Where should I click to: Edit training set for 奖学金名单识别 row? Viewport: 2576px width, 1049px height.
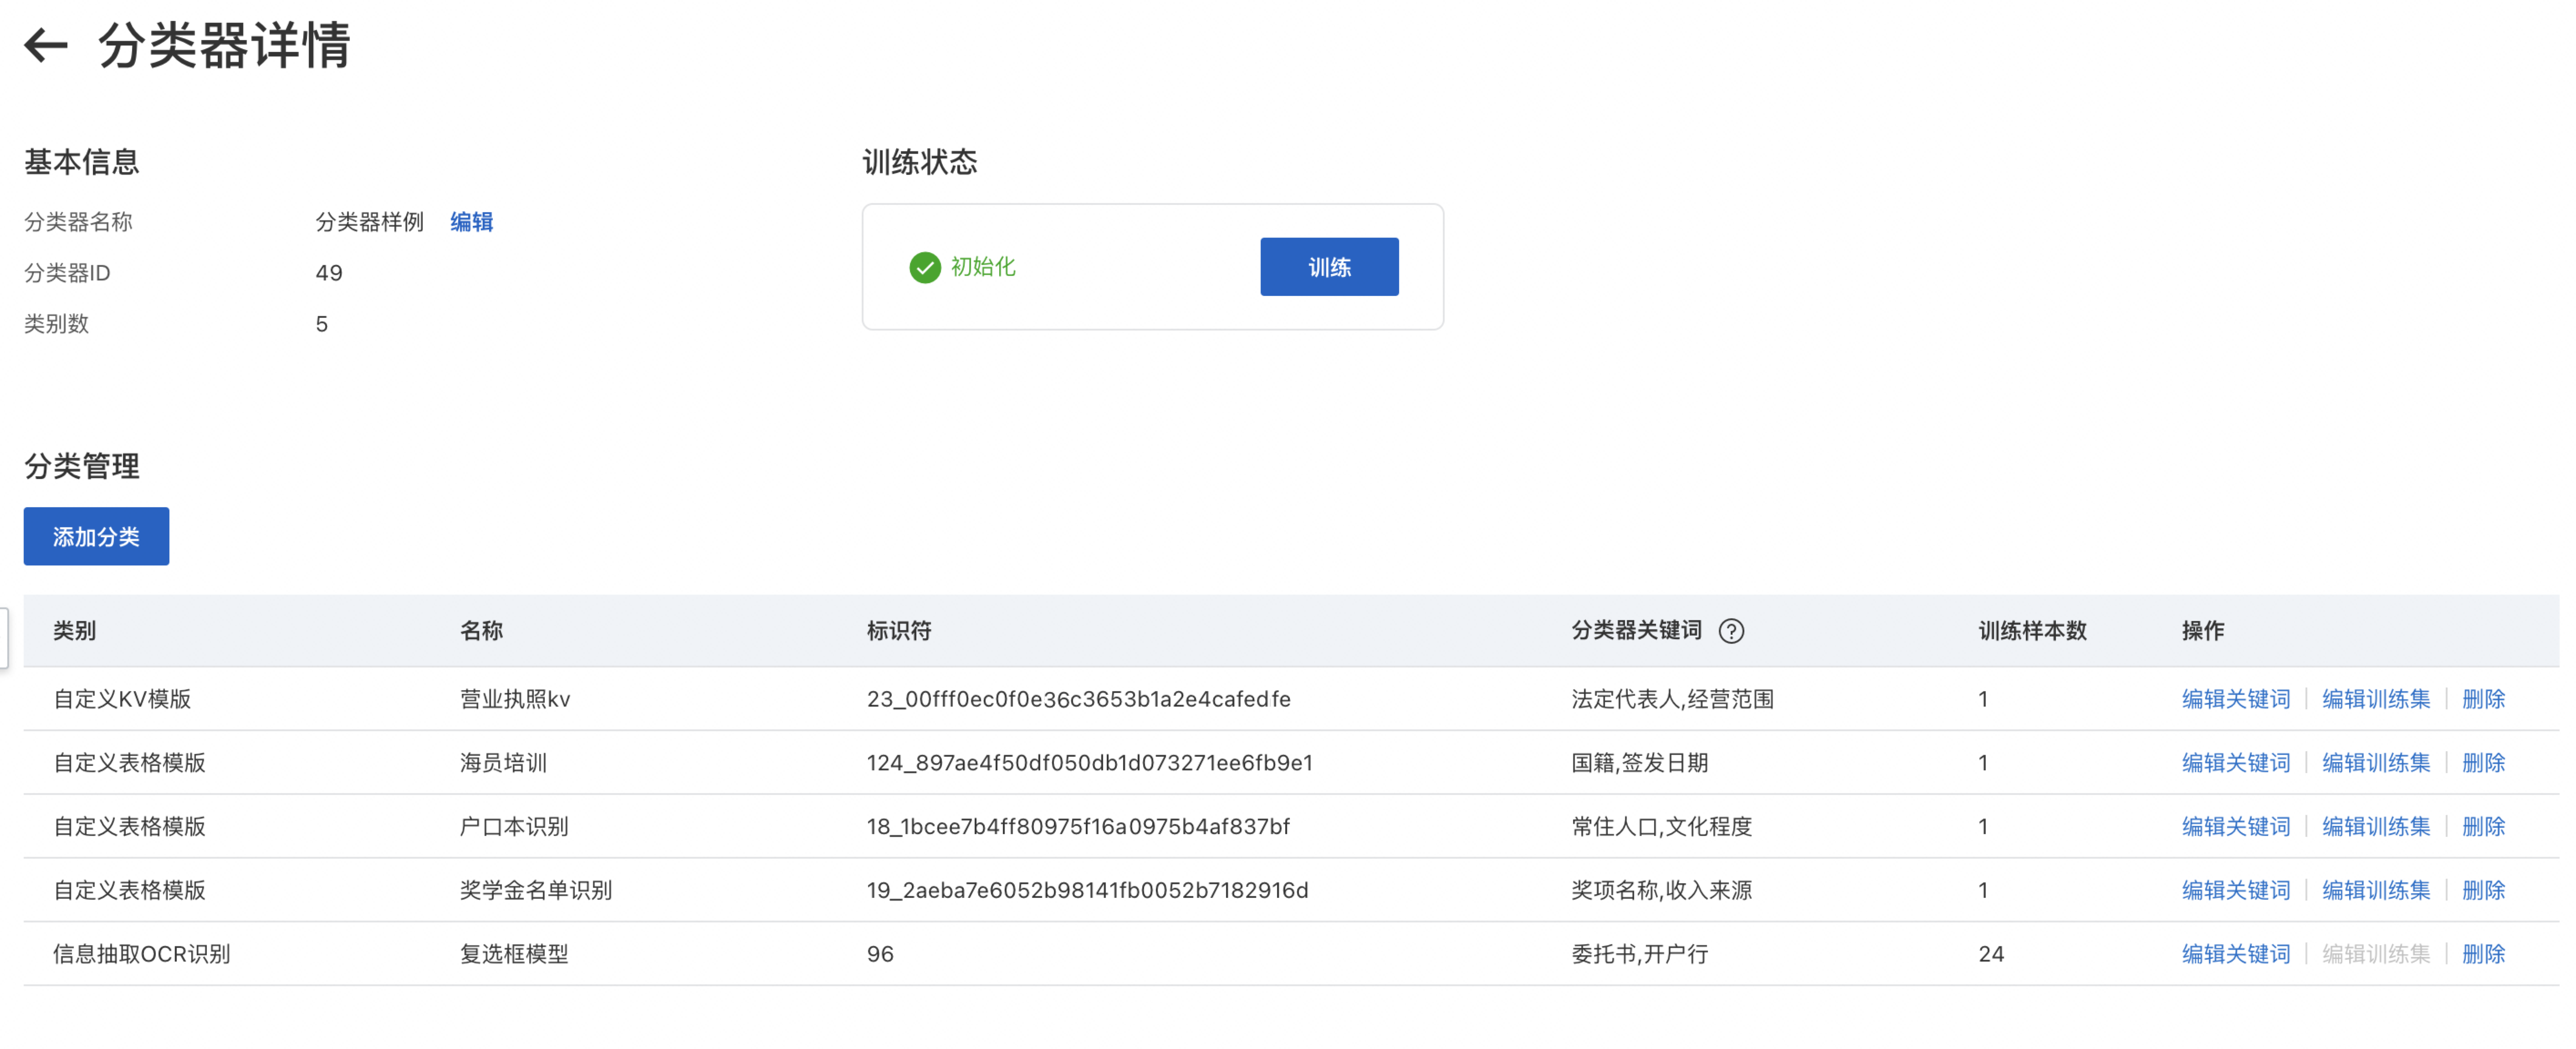click(2375, 890)
